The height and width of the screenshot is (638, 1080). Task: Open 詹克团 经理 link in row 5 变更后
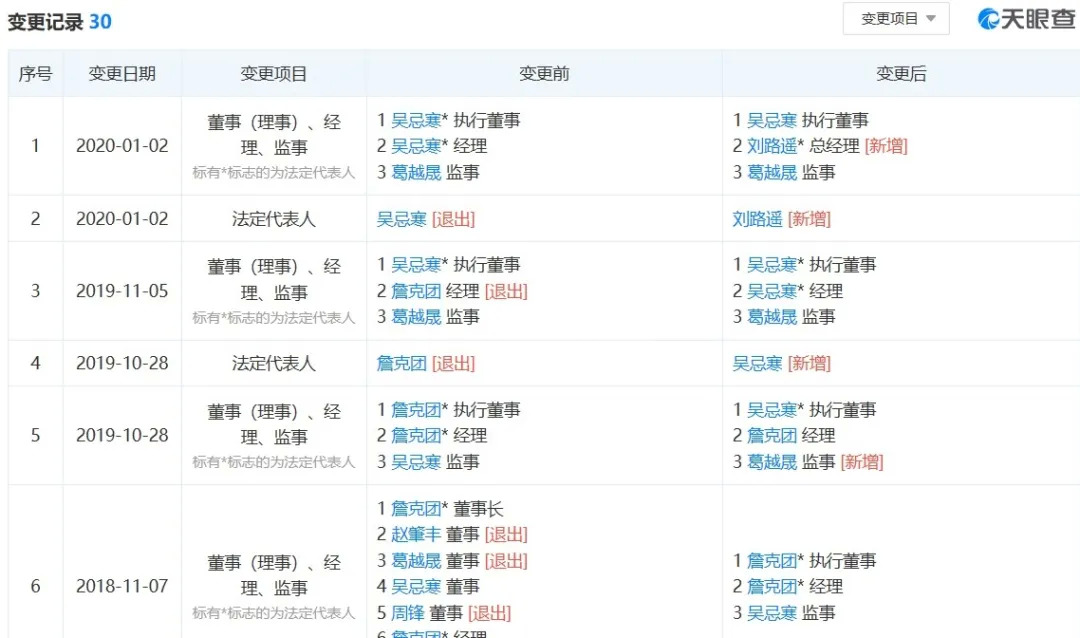coord(771,435)
